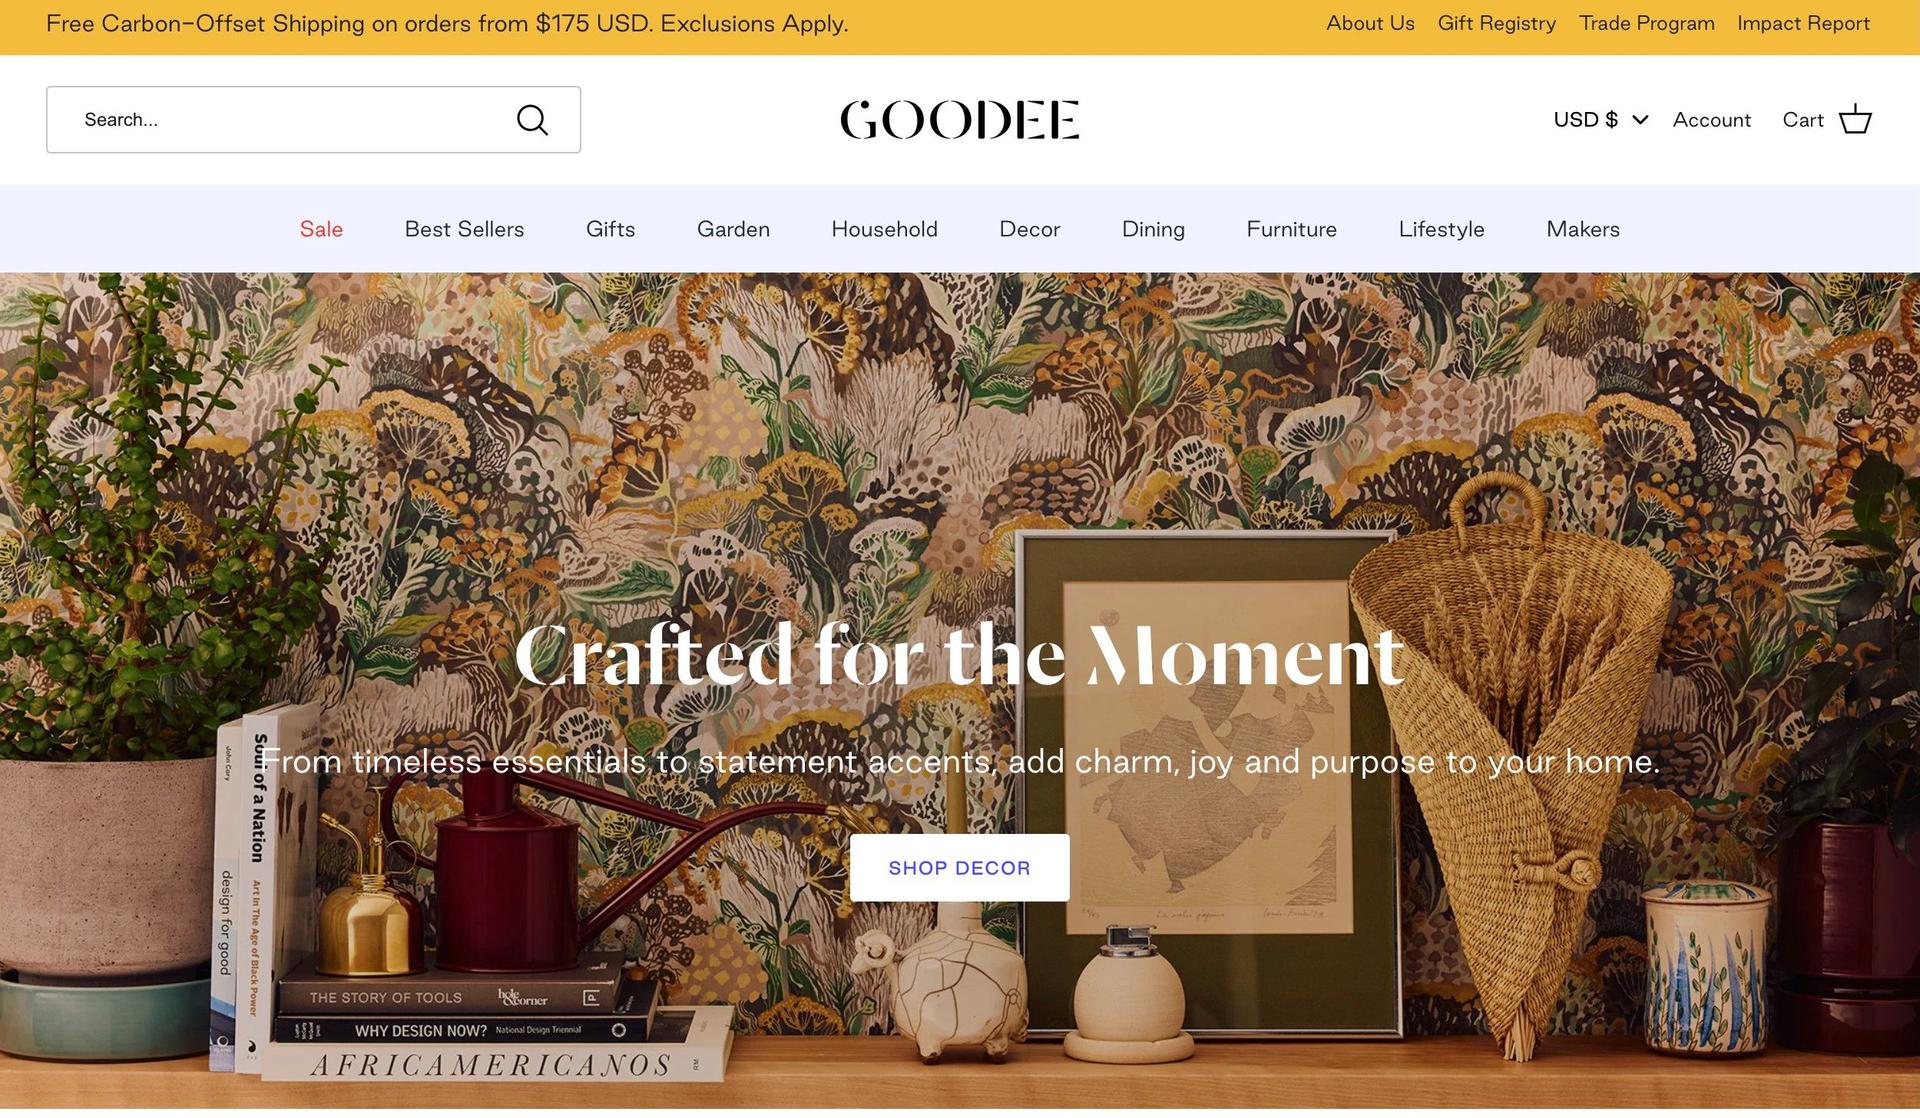The width and height of the screenshot is (1920, 1118).
Task: Open the Impact Report link
Action: click(1803, 23)
